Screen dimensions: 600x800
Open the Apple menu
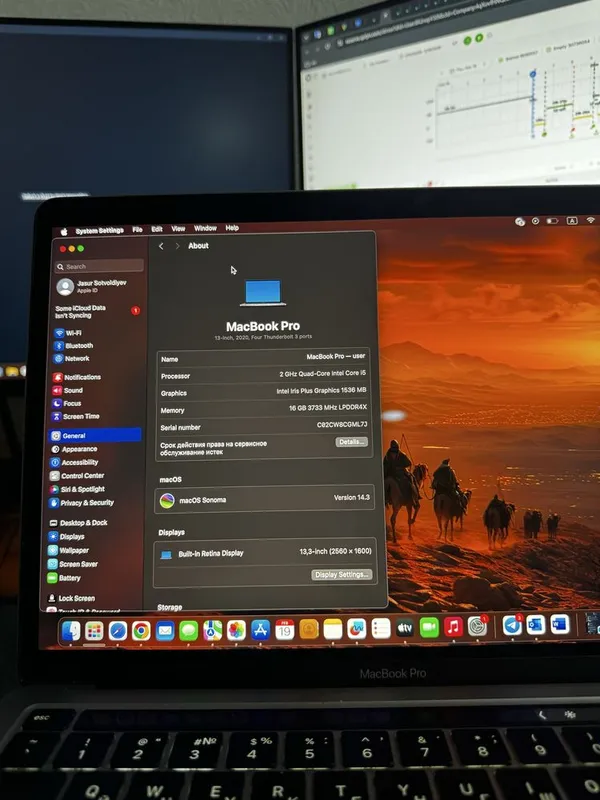pos(64,232)
